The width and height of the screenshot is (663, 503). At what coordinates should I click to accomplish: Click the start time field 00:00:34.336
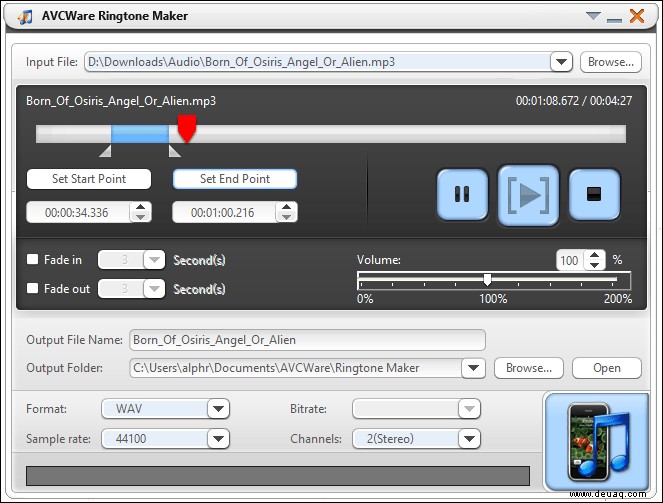[77, 212]
